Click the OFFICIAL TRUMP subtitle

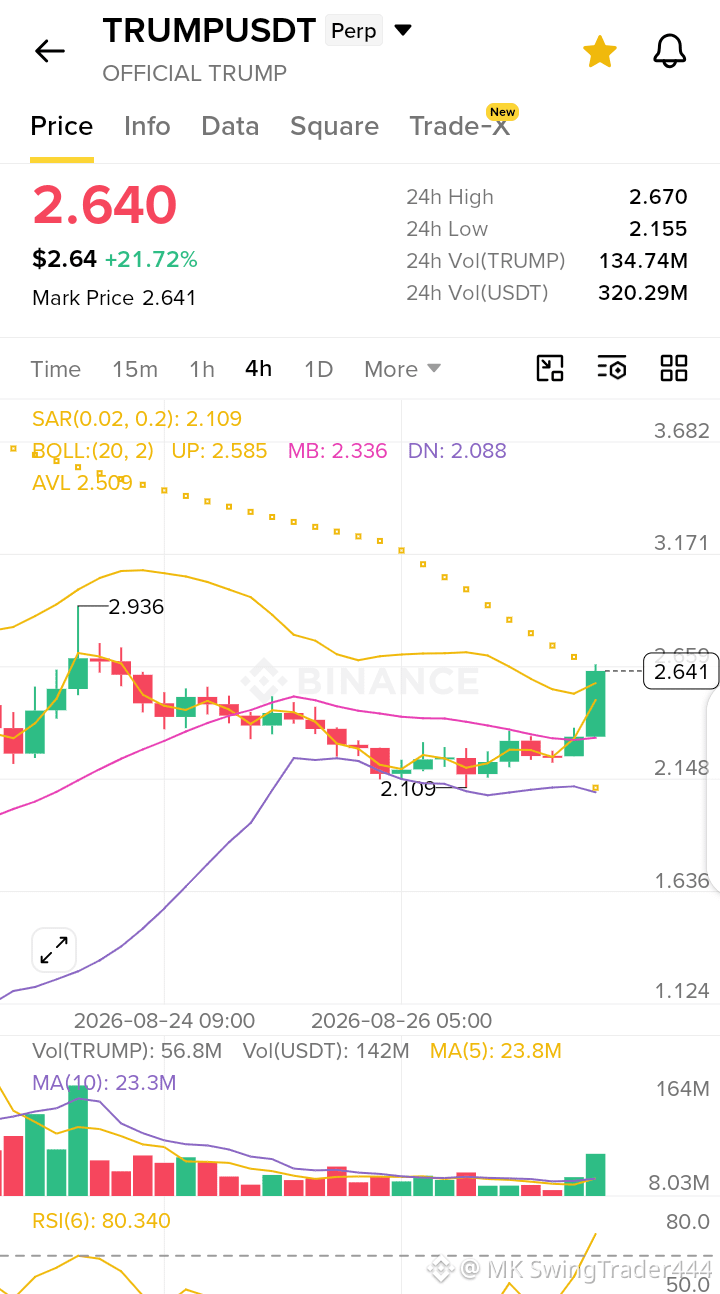coord(195,73)
